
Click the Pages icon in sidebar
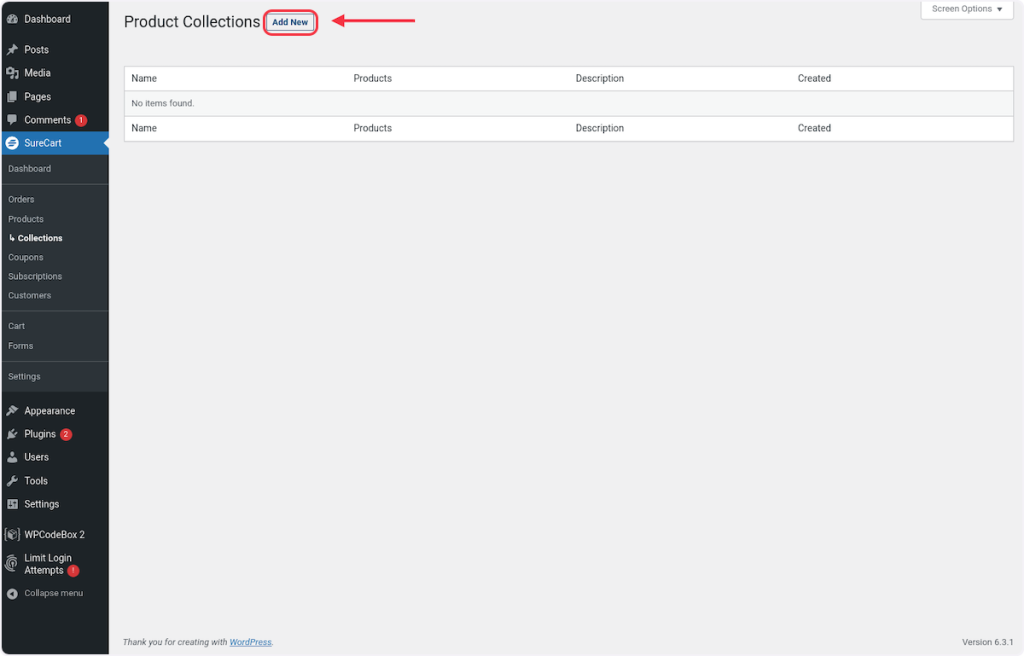click(x=12, y=97)
